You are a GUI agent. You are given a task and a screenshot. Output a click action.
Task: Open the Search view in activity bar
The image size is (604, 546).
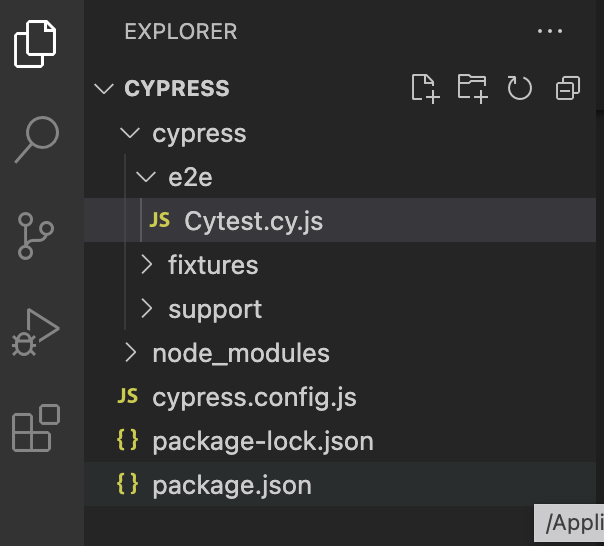(x=37, y=139)
